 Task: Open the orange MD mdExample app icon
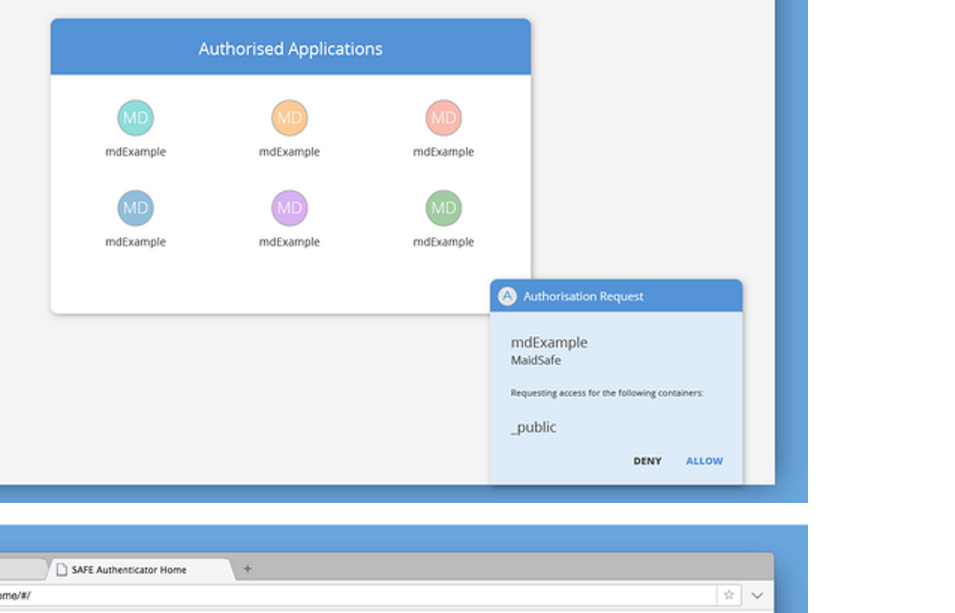click(x=289, y=118)
